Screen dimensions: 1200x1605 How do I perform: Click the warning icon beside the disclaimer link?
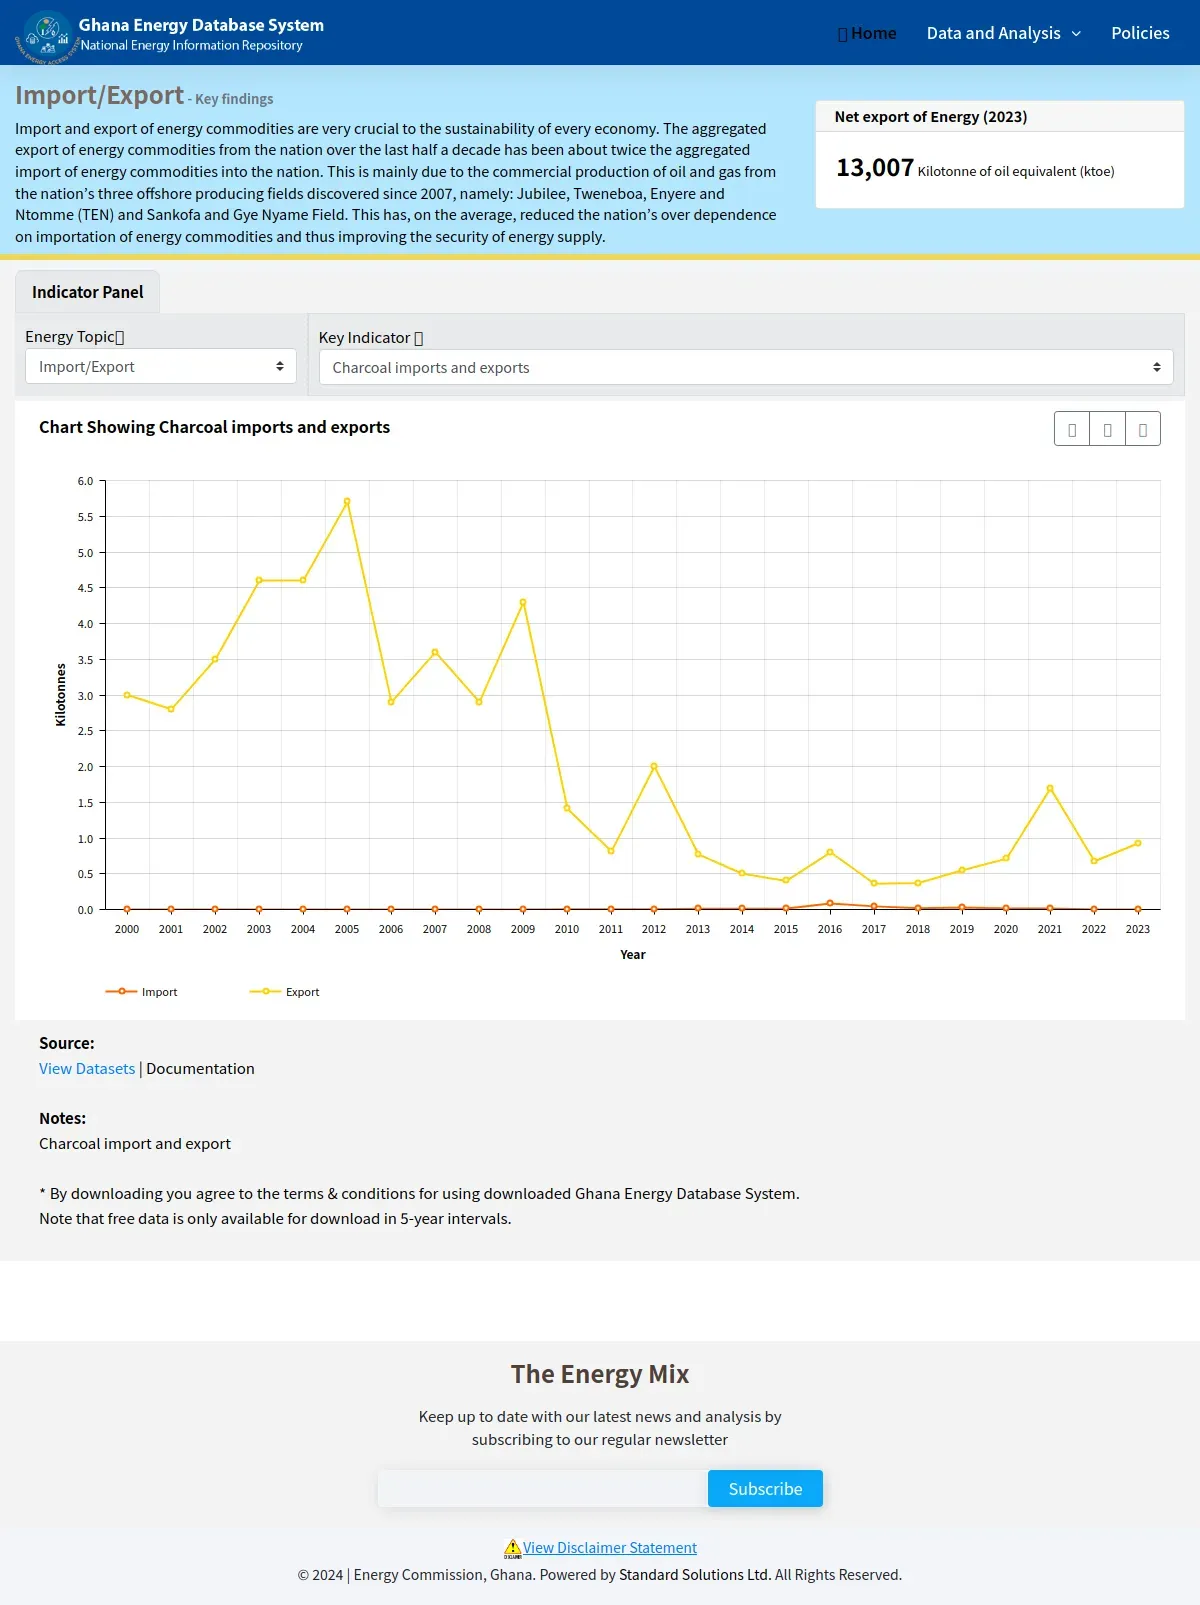pos(512,1549)
